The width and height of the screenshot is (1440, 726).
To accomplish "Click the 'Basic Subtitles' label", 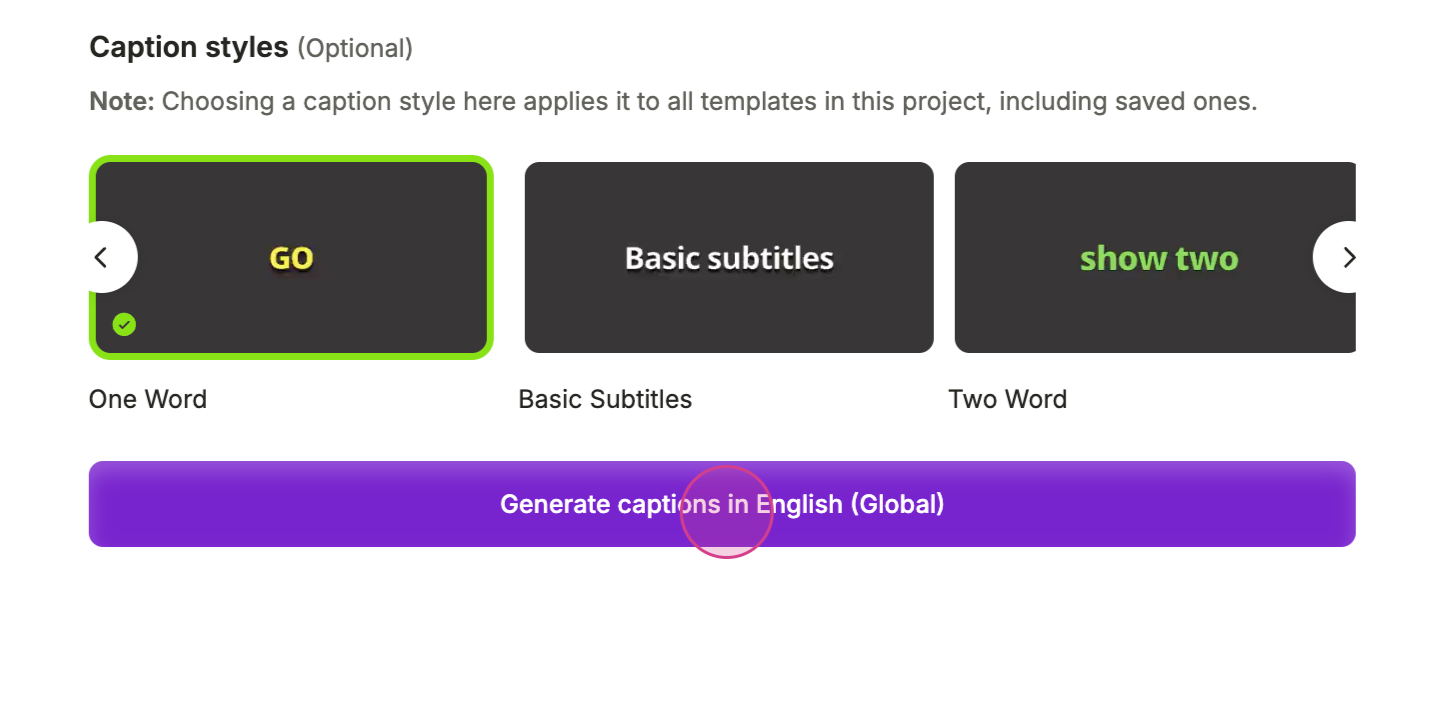I will 605,399.
